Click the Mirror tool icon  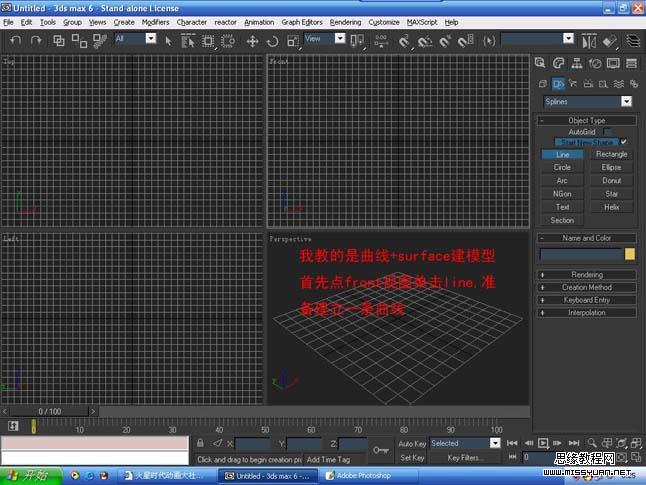click(589, 41)
